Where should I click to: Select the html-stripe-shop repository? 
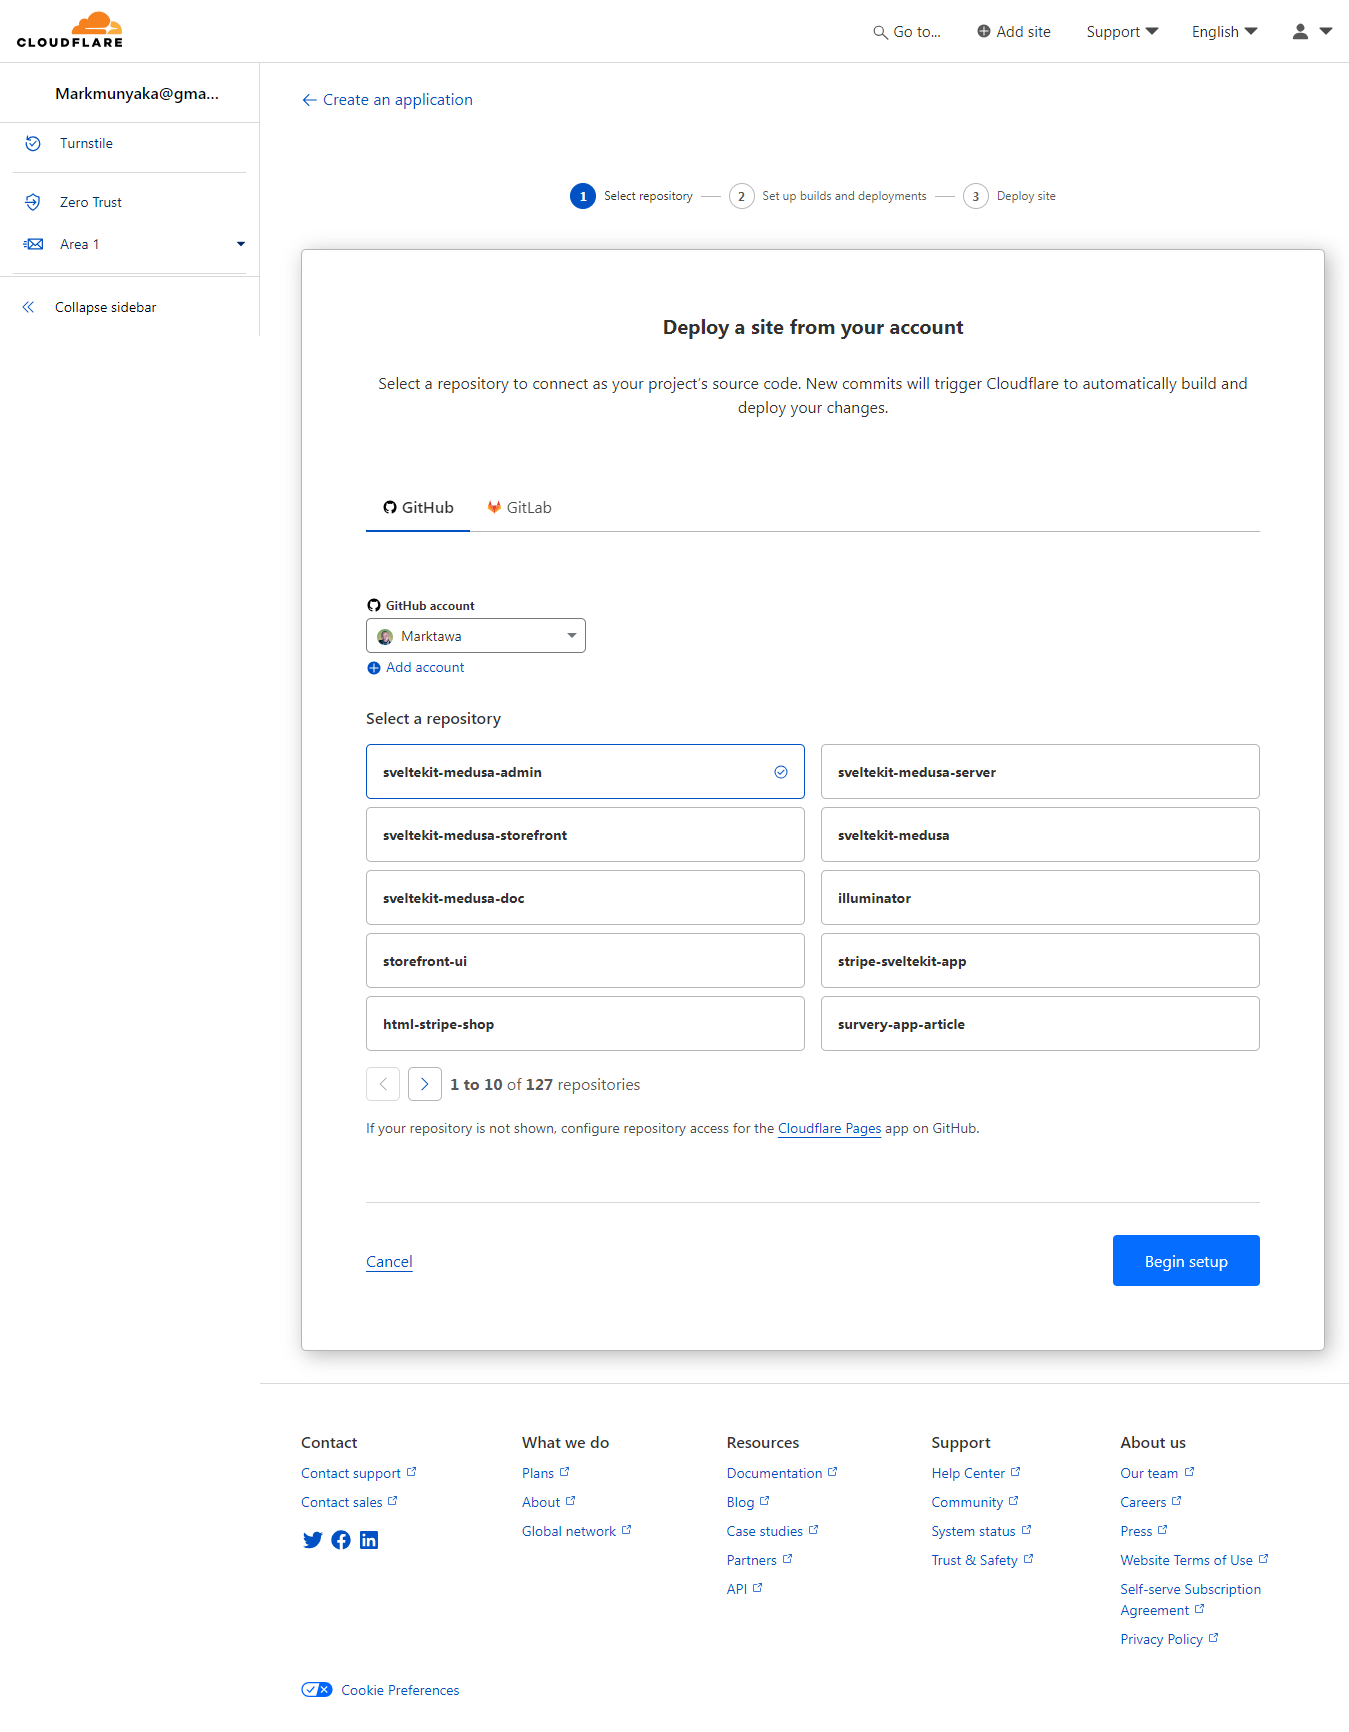tap(585, 1023)
